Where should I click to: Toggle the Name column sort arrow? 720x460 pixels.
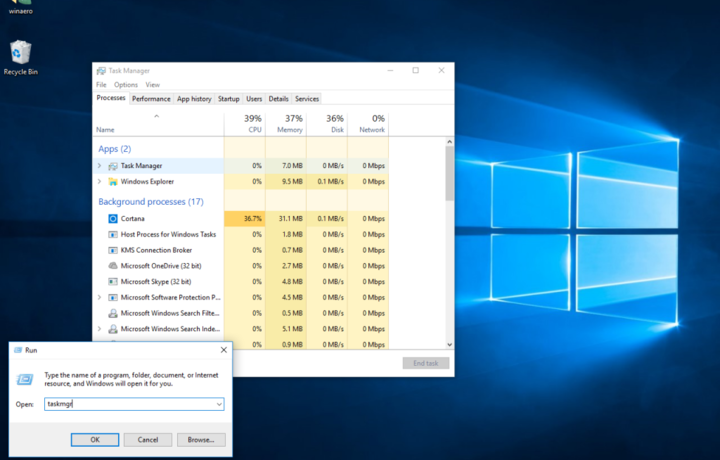[x=157, y=116]
